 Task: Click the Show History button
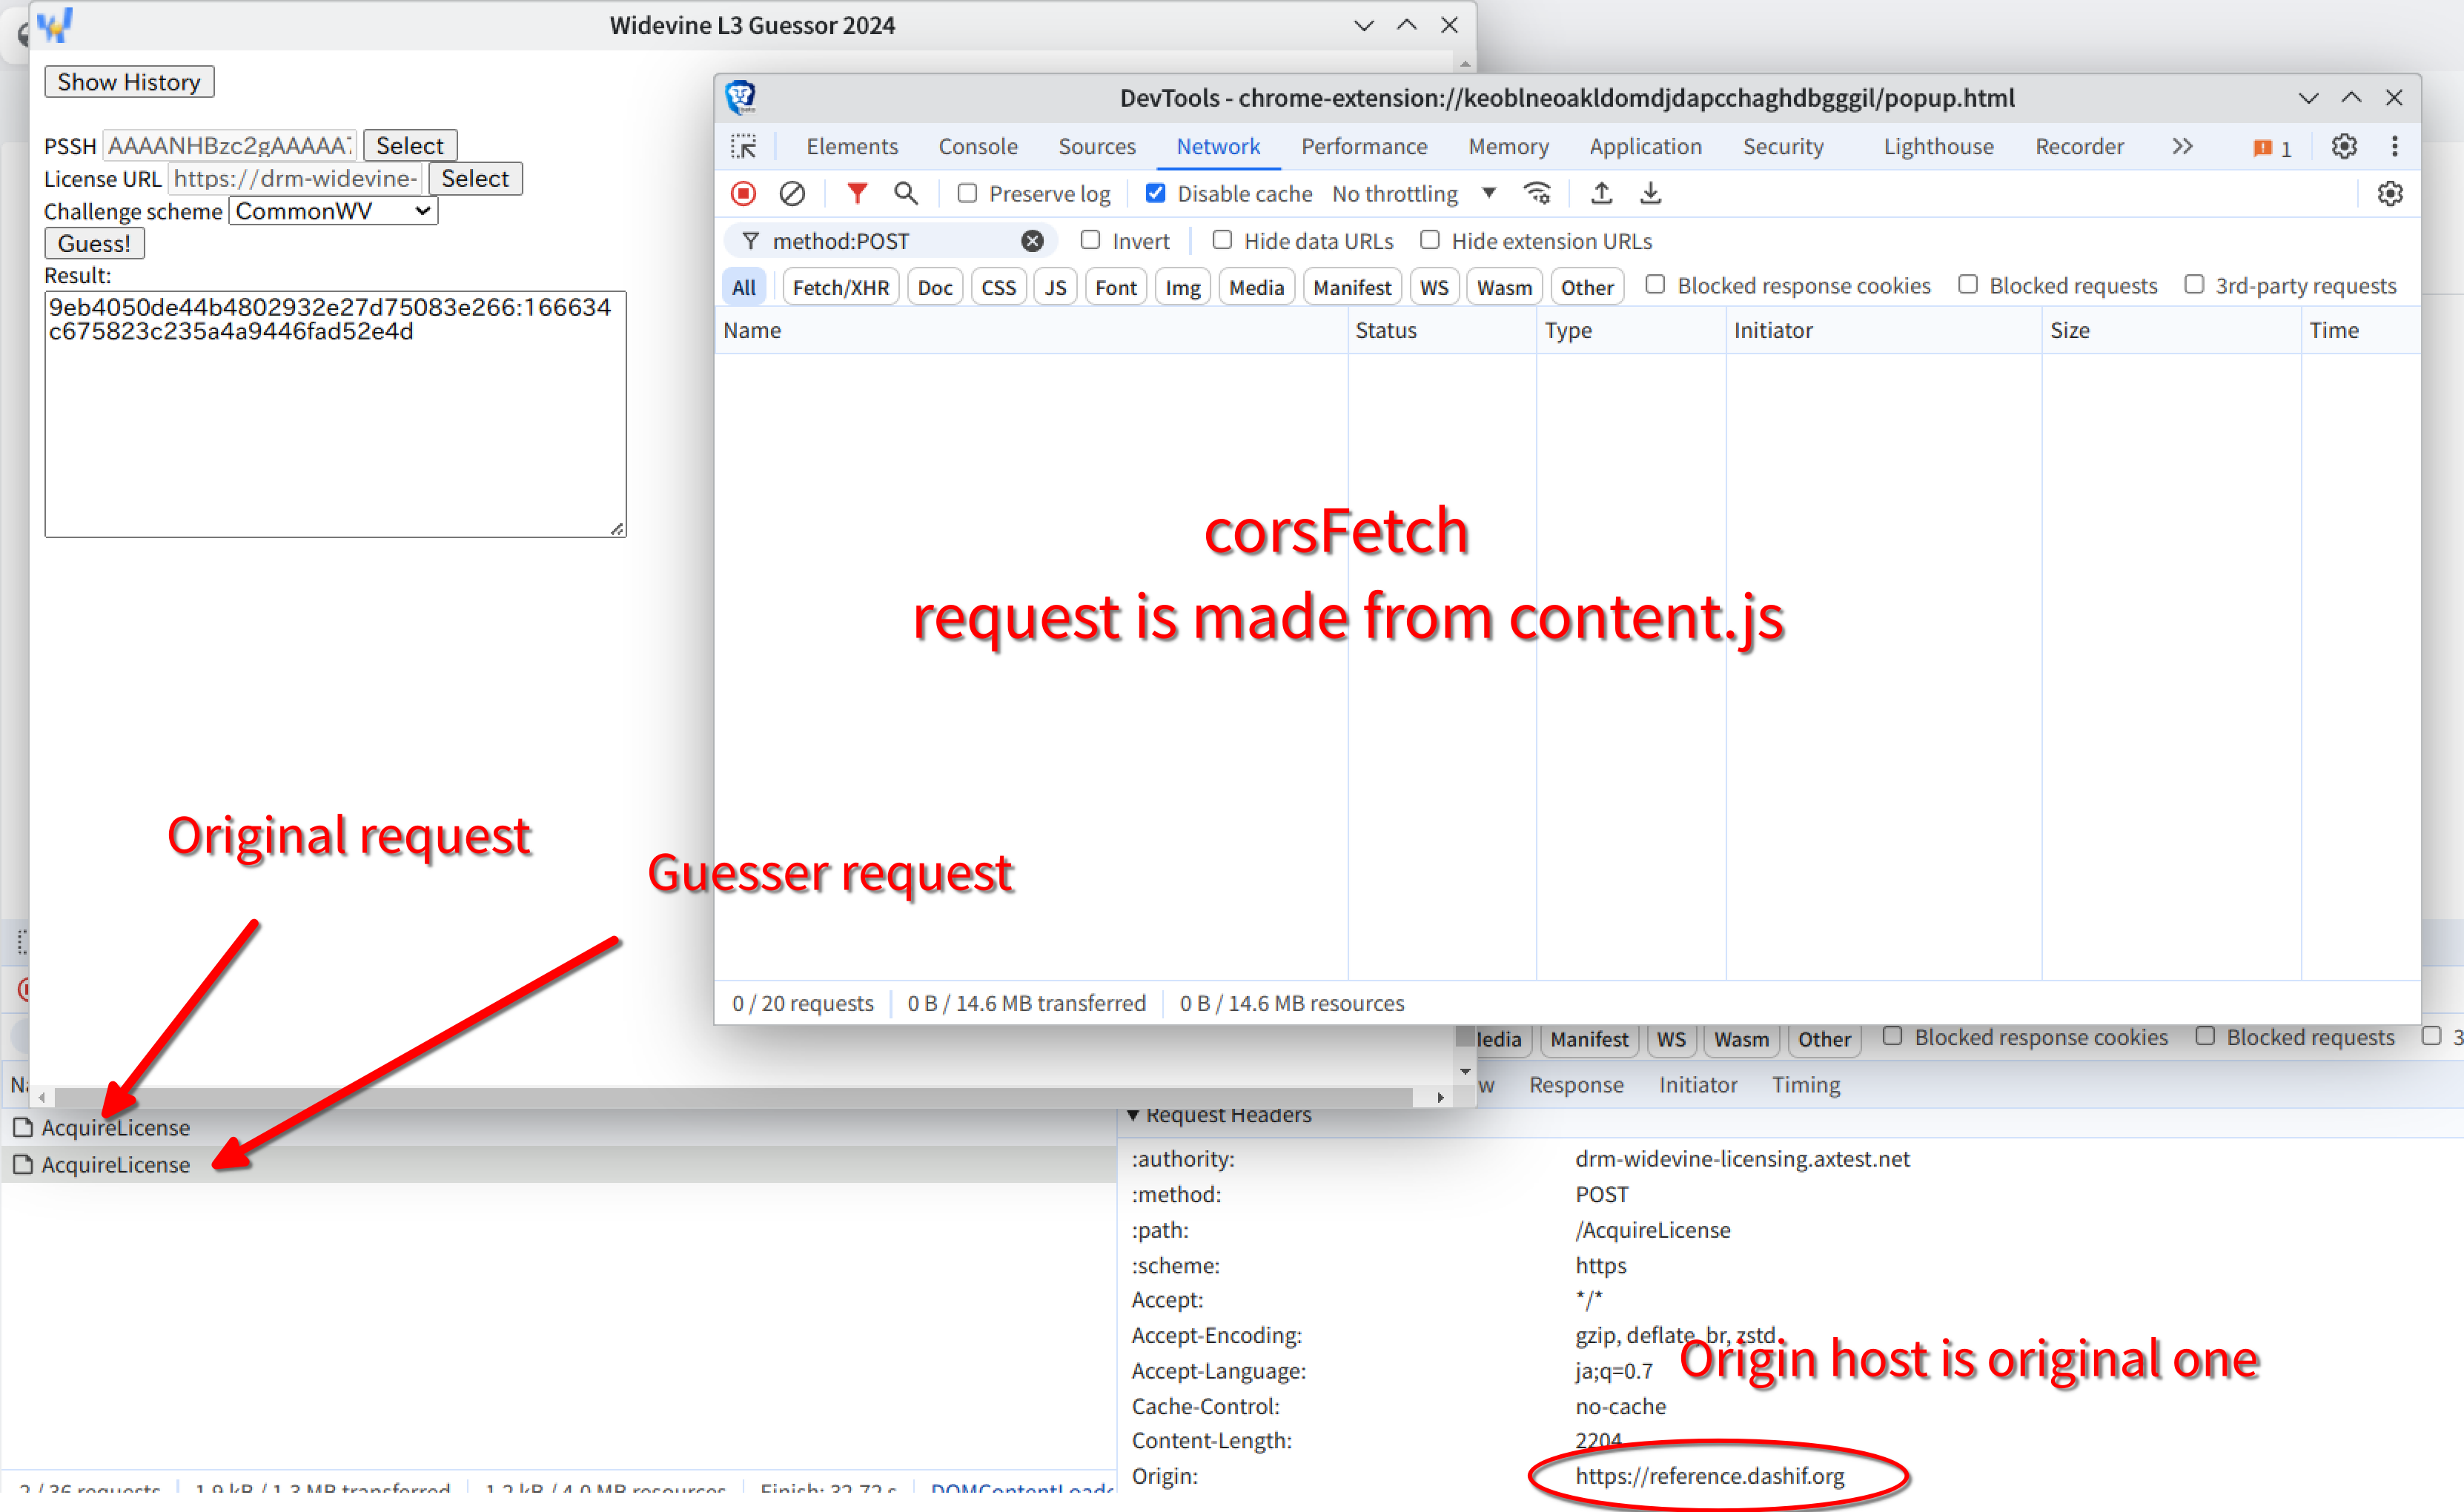pos(129,82)
